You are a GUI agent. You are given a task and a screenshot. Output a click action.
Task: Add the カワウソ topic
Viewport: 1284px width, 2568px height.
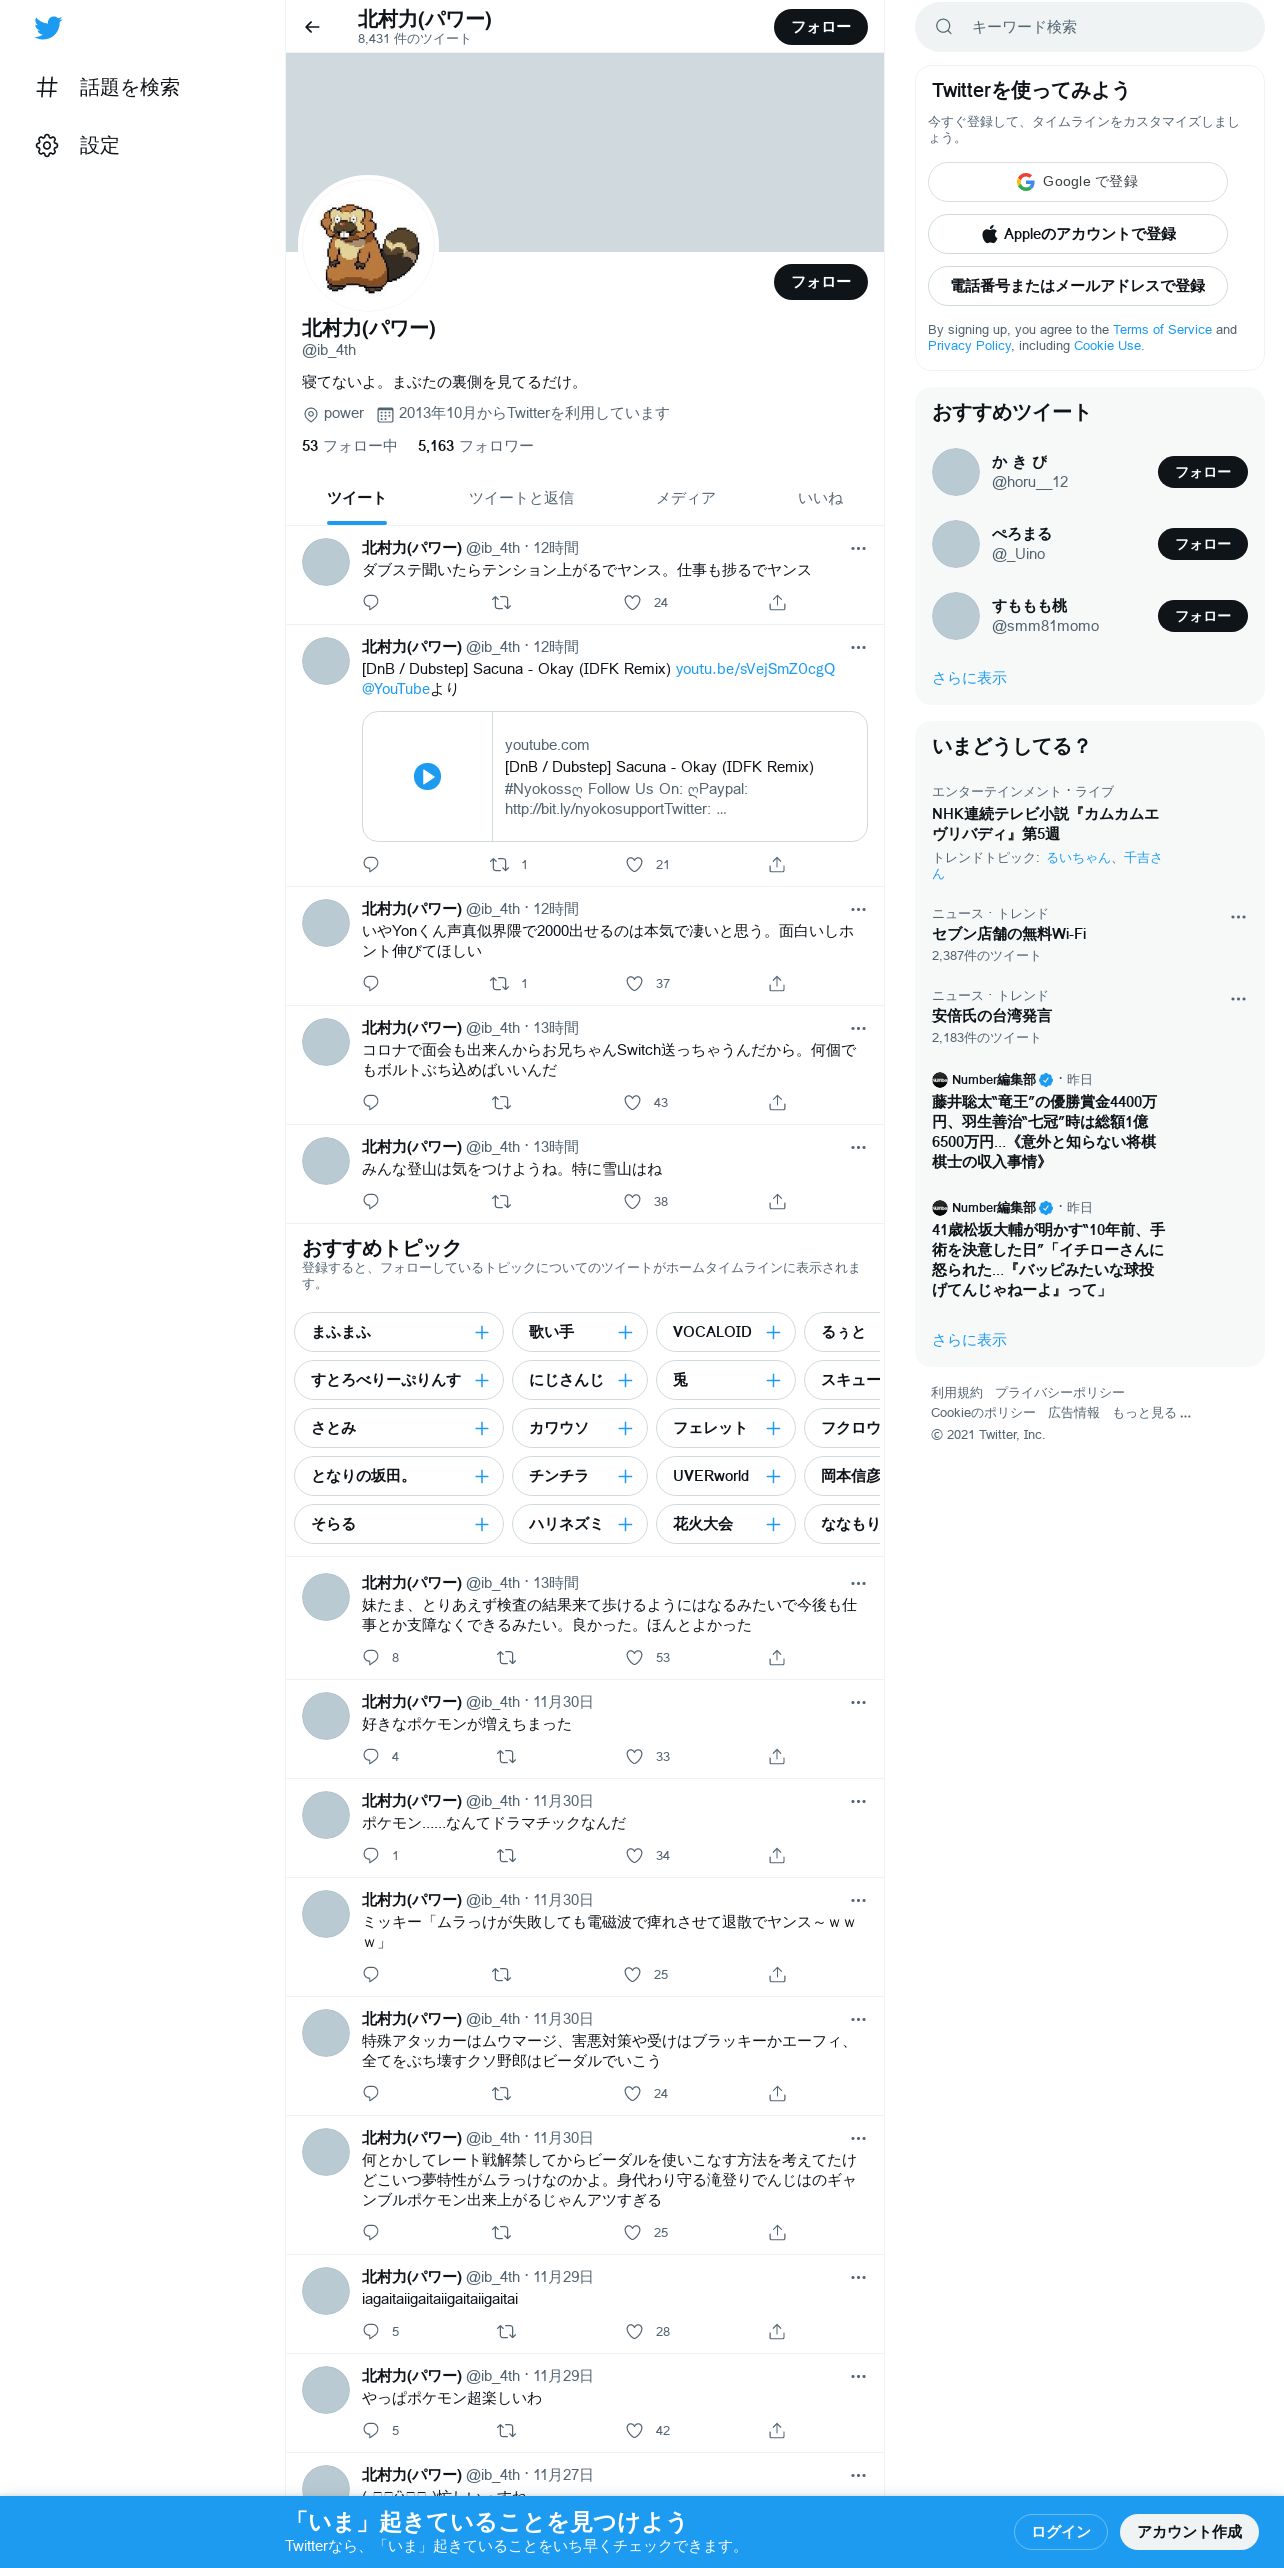coord(625,1428)
